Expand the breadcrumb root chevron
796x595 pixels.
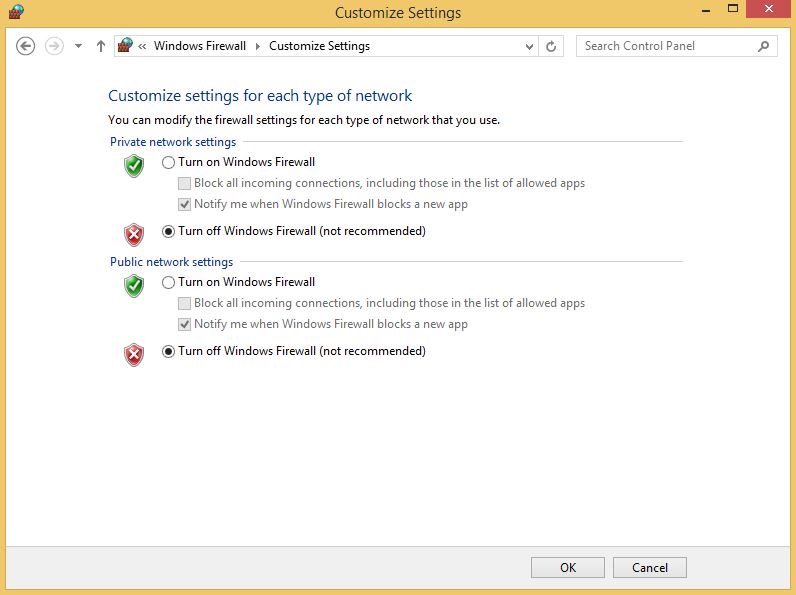pos(143,46)
